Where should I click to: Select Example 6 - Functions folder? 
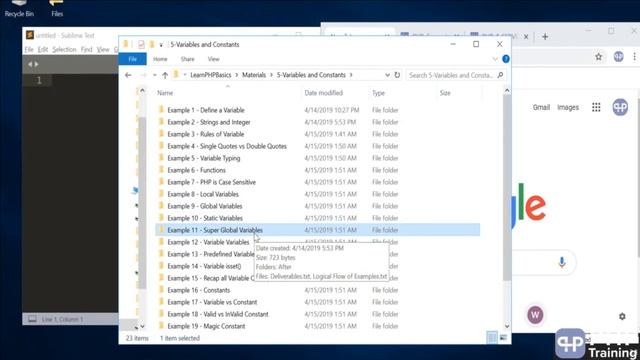[x=196, y=170]
